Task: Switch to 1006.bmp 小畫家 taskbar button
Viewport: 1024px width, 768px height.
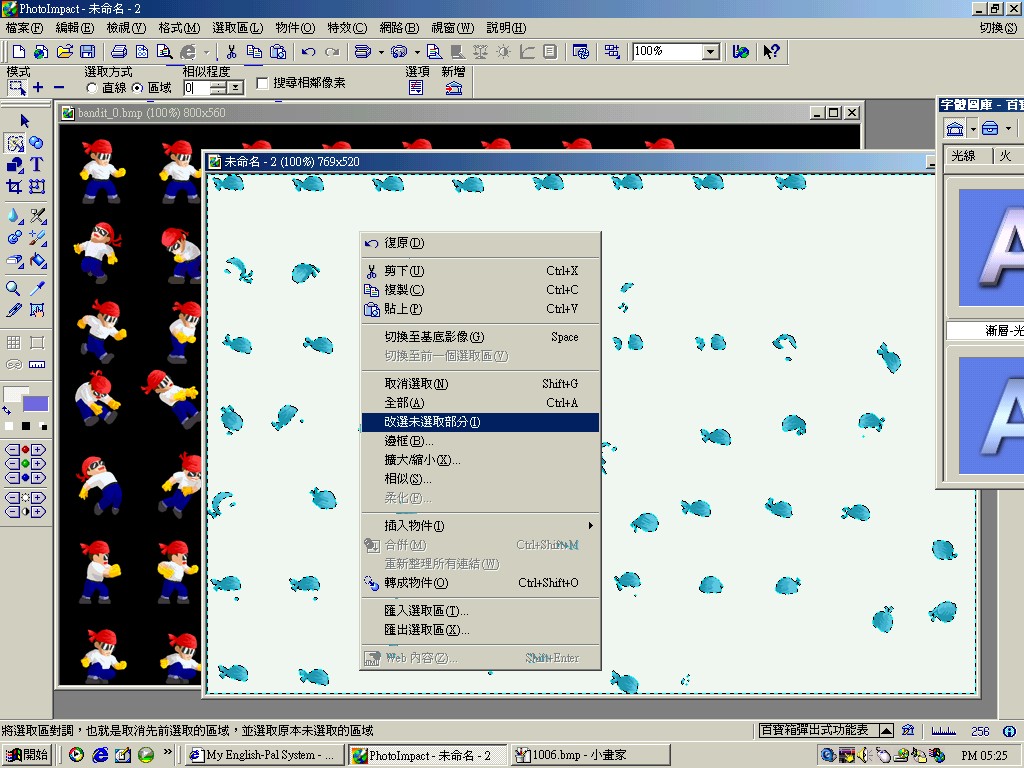Action: (591, 755)
